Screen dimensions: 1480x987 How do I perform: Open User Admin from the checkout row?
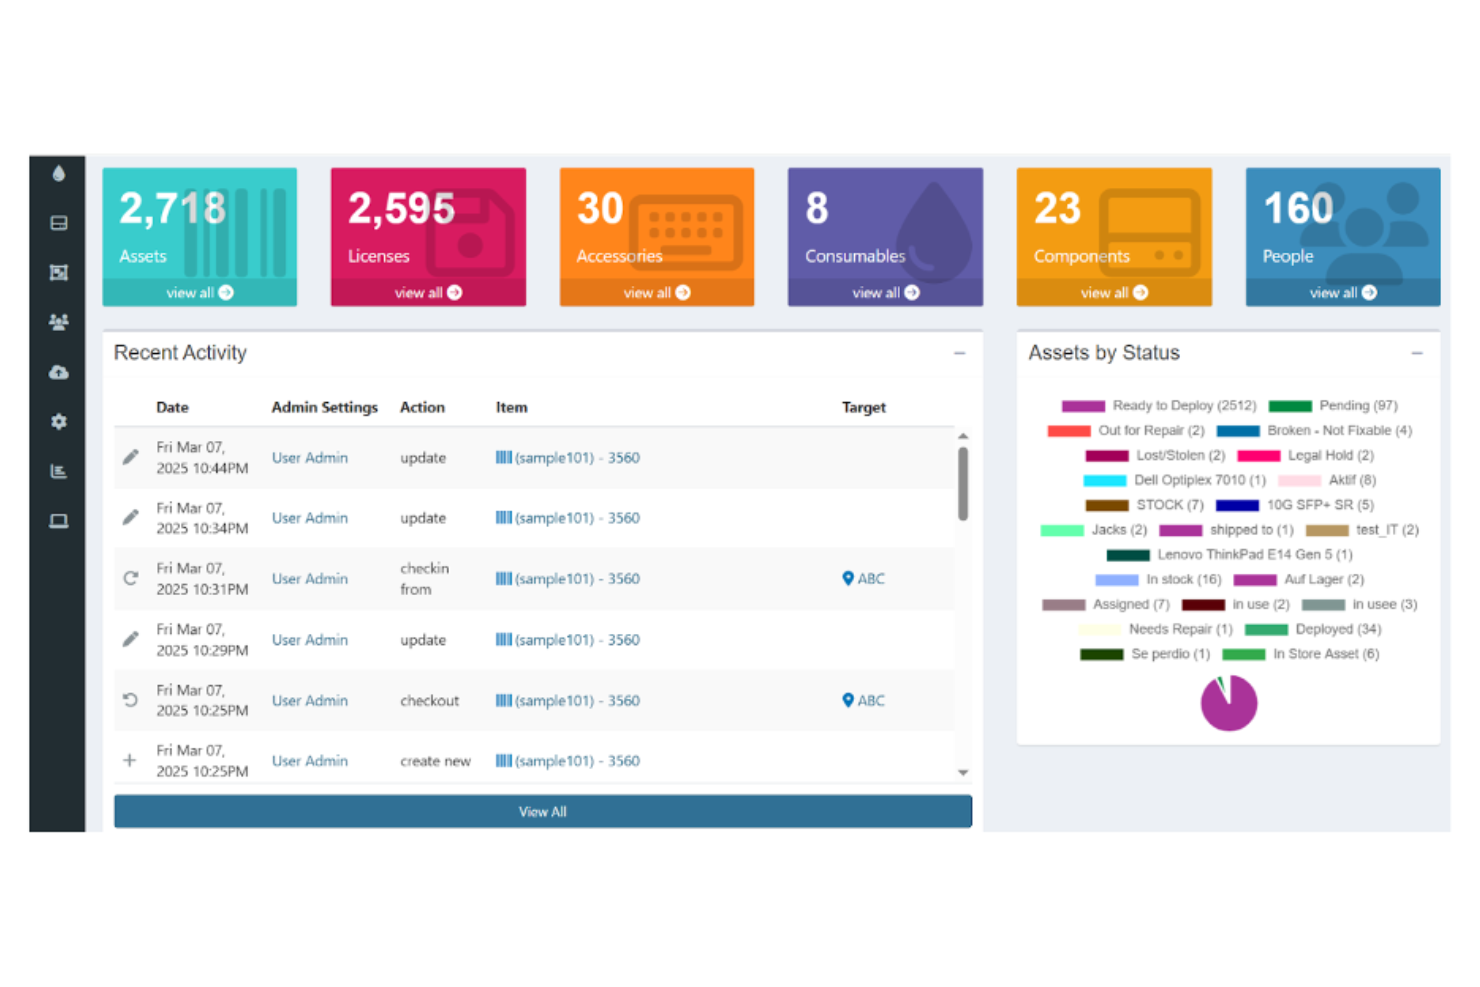coord(309,700)
